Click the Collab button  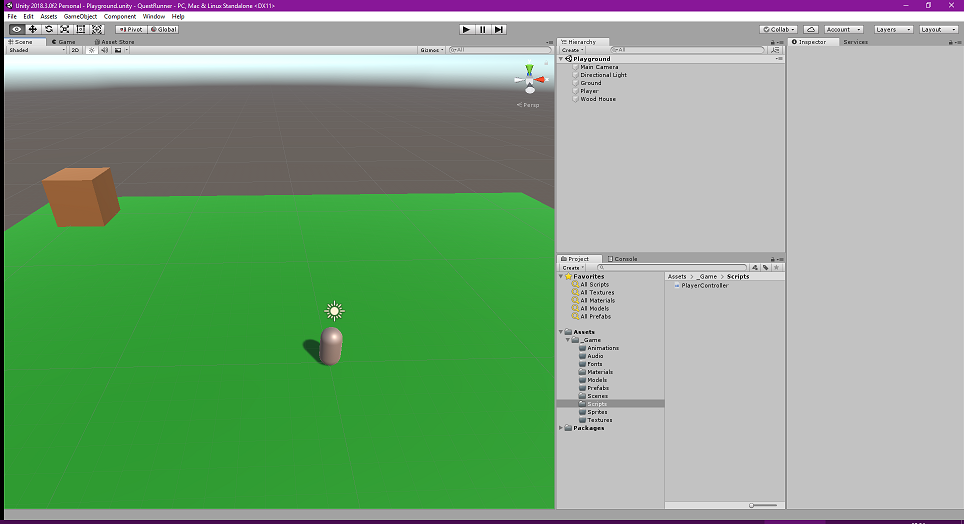click(778, 29)
